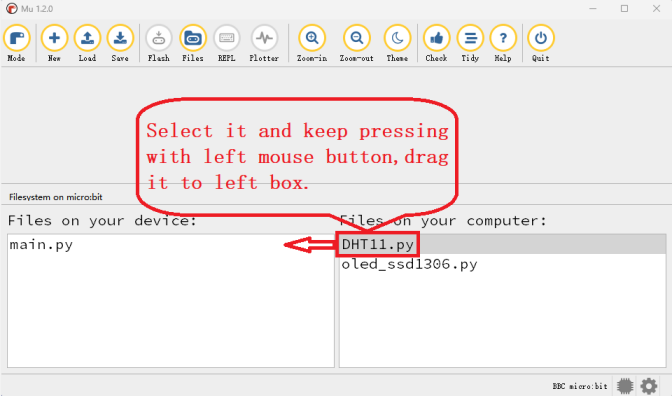Open Help from the toolbar

pyautogui.click(x=503, y=43)
